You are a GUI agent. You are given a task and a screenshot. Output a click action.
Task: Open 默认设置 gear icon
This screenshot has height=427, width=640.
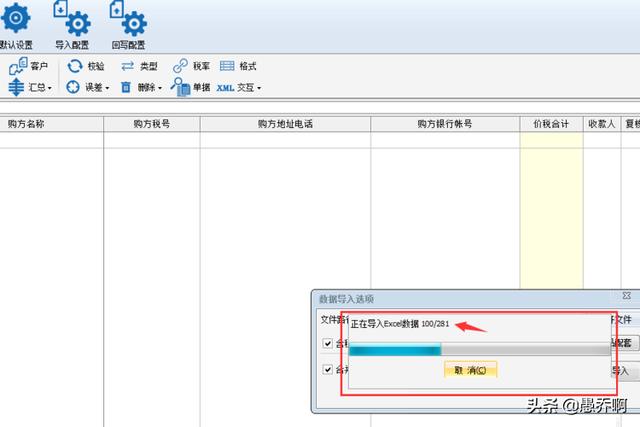(16, 18)
